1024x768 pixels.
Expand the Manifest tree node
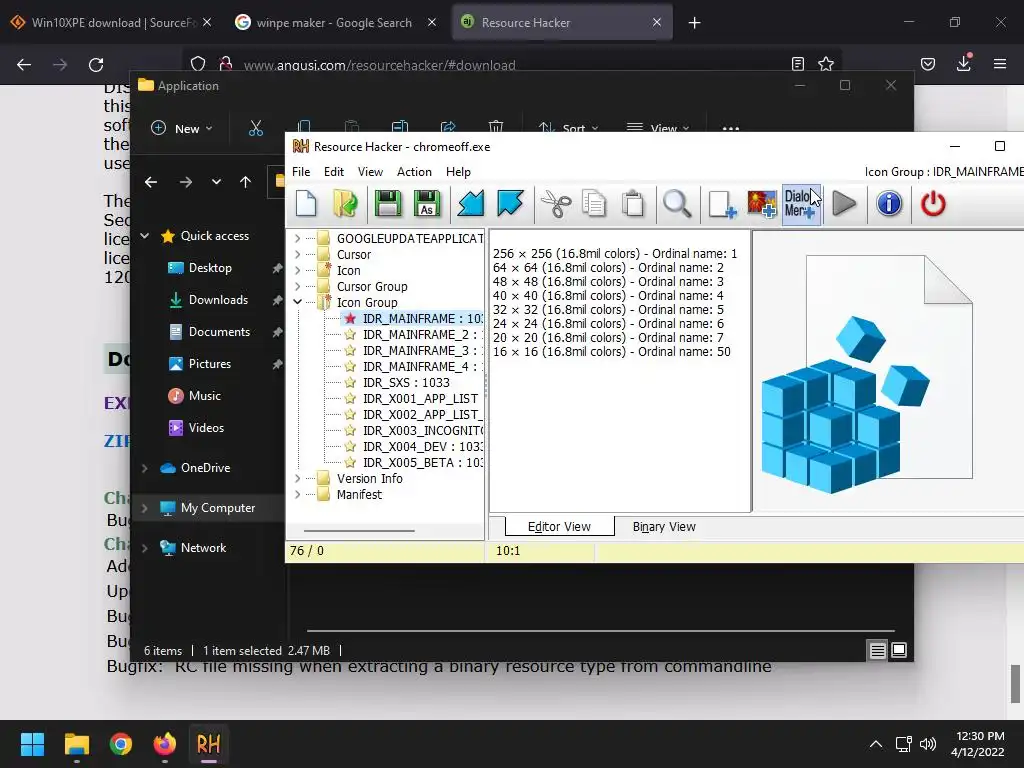pos(297,494)
